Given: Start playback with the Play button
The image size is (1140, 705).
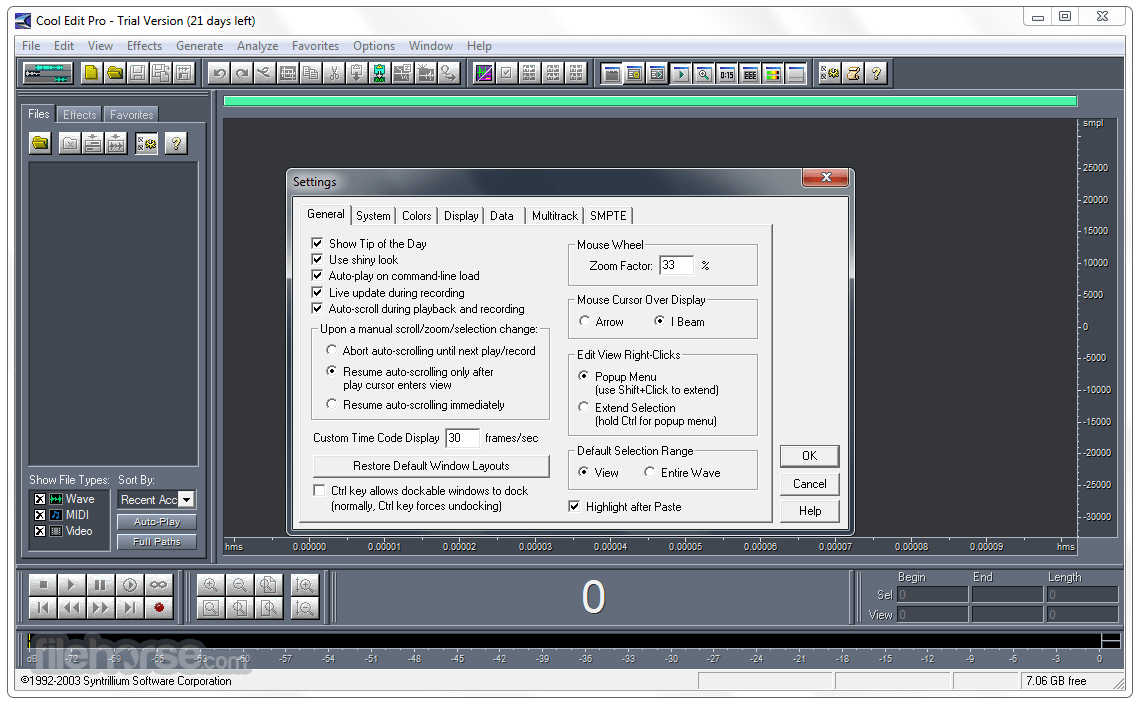Looking at the screenshot, I should [71, 585].
